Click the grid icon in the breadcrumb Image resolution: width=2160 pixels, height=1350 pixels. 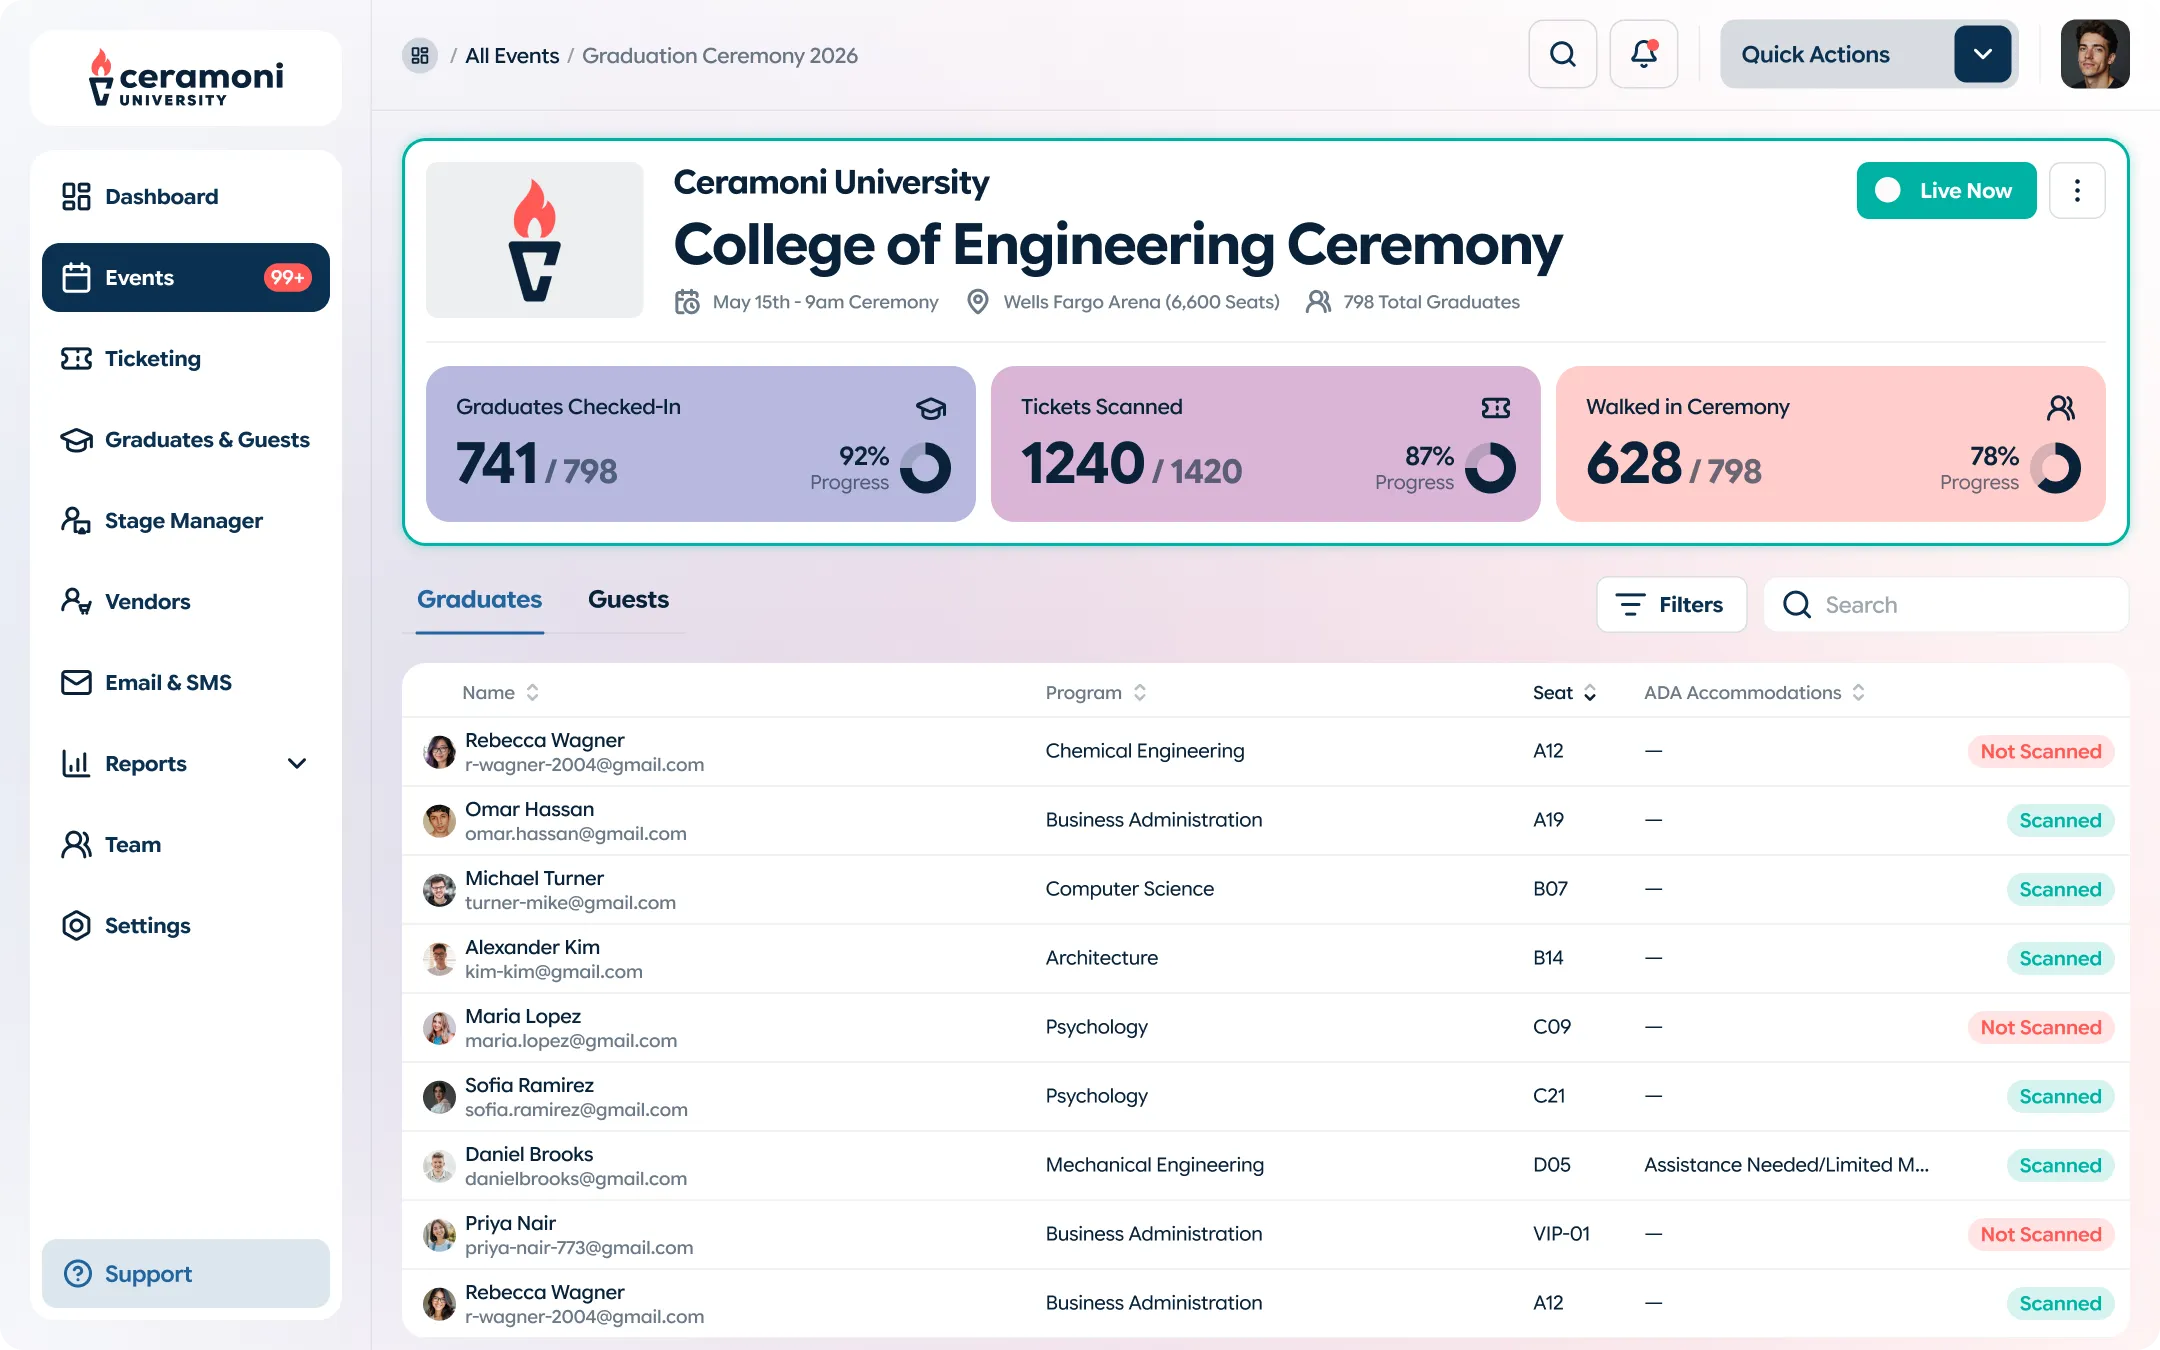pyautogui.click(x=420, y=55)
